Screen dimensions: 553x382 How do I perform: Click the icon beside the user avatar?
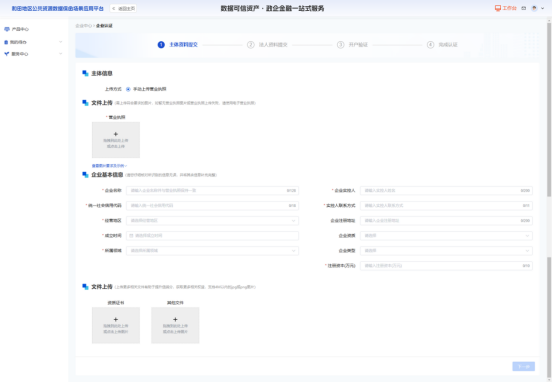524,8
